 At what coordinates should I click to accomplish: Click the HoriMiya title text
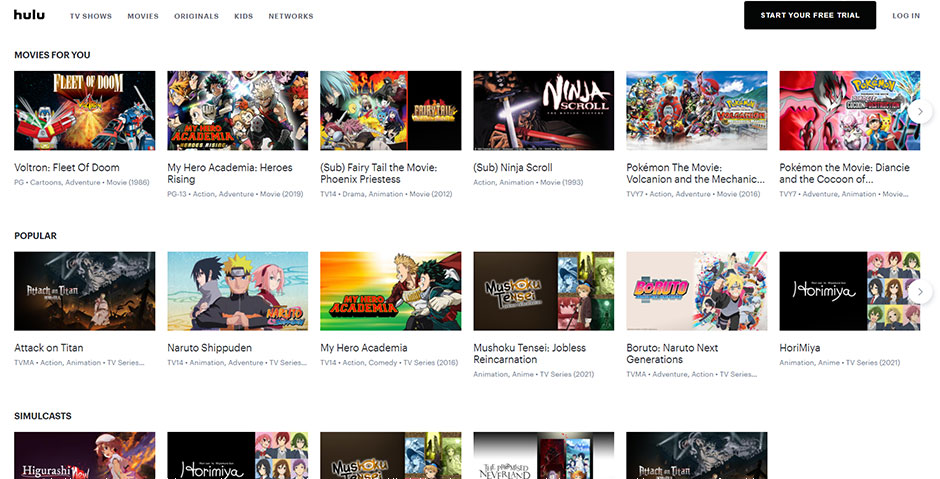800,348
